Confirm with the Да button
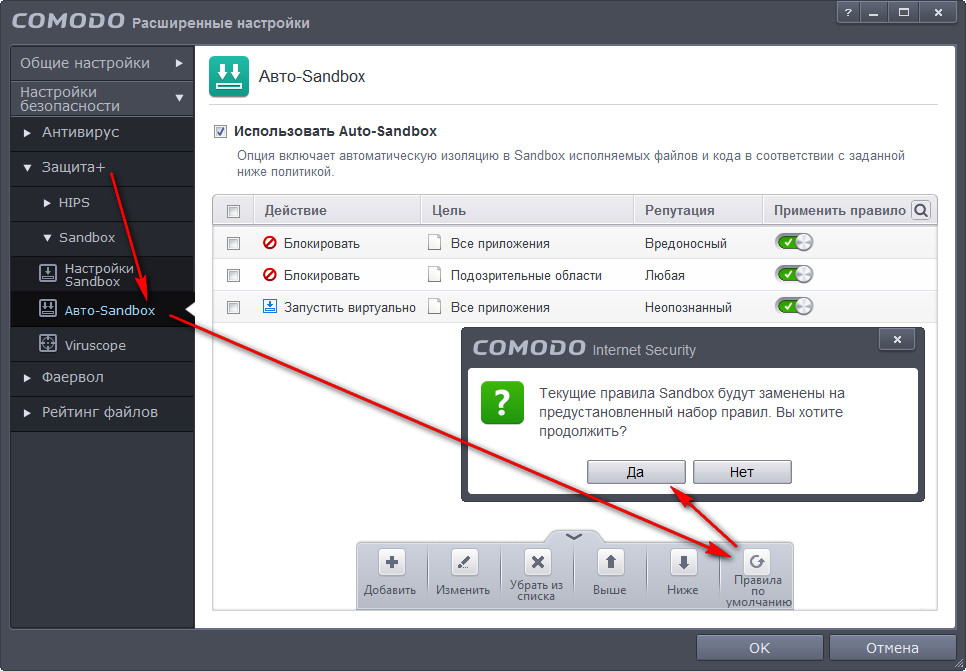Screen dimensions: 966x671 (636, 472)
